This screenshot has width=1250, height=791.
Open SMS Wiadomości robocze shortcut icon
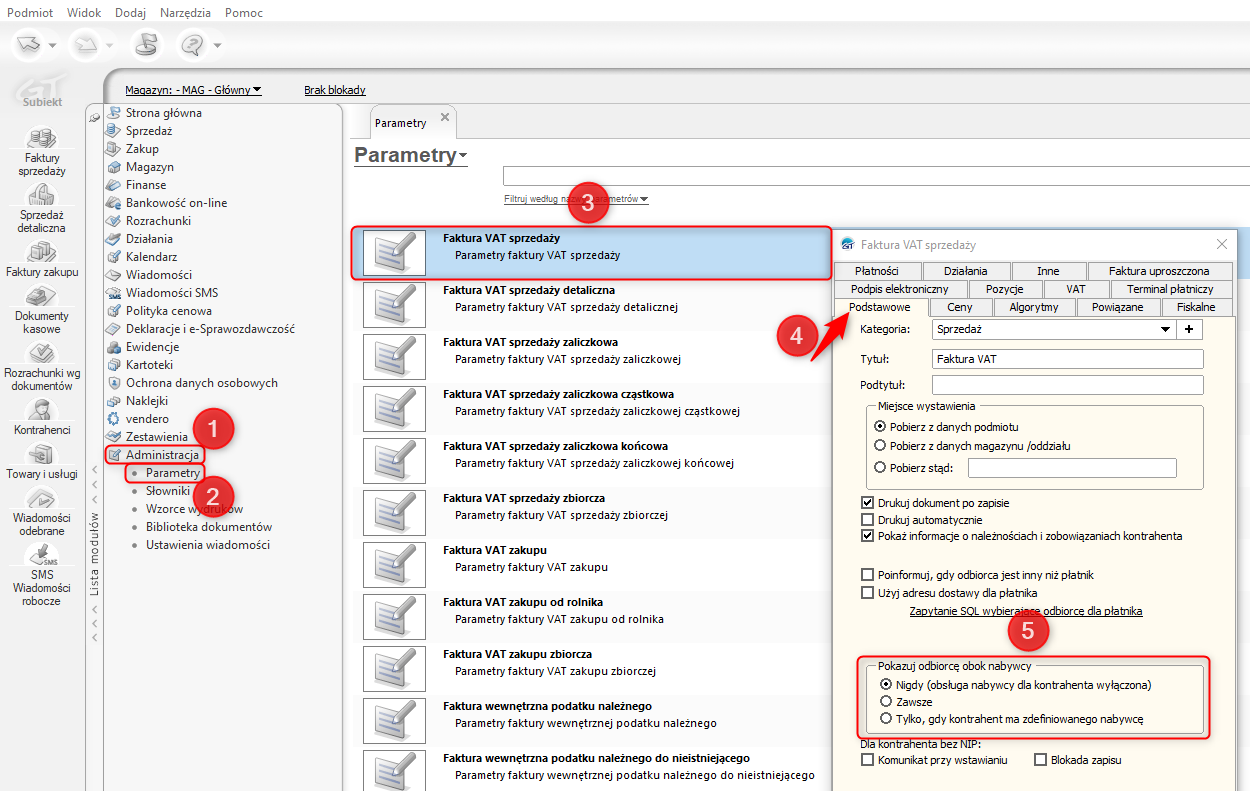point(41,556)
